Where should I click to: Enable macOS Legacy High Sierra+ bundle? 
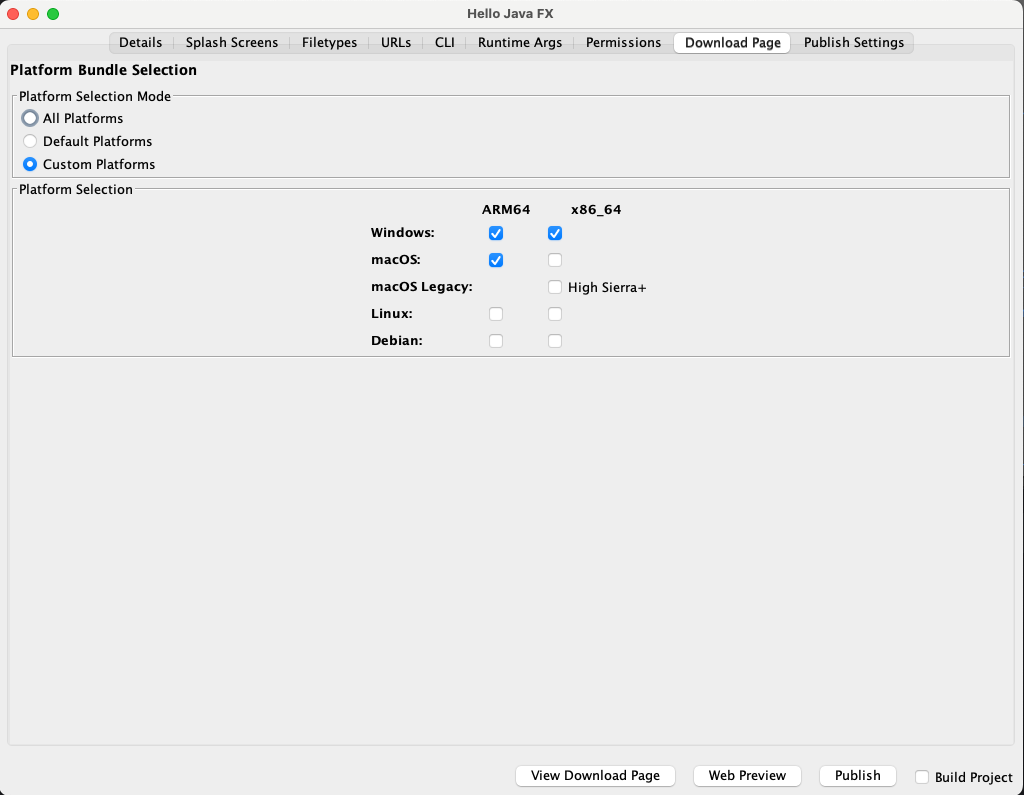coord(555,287)
